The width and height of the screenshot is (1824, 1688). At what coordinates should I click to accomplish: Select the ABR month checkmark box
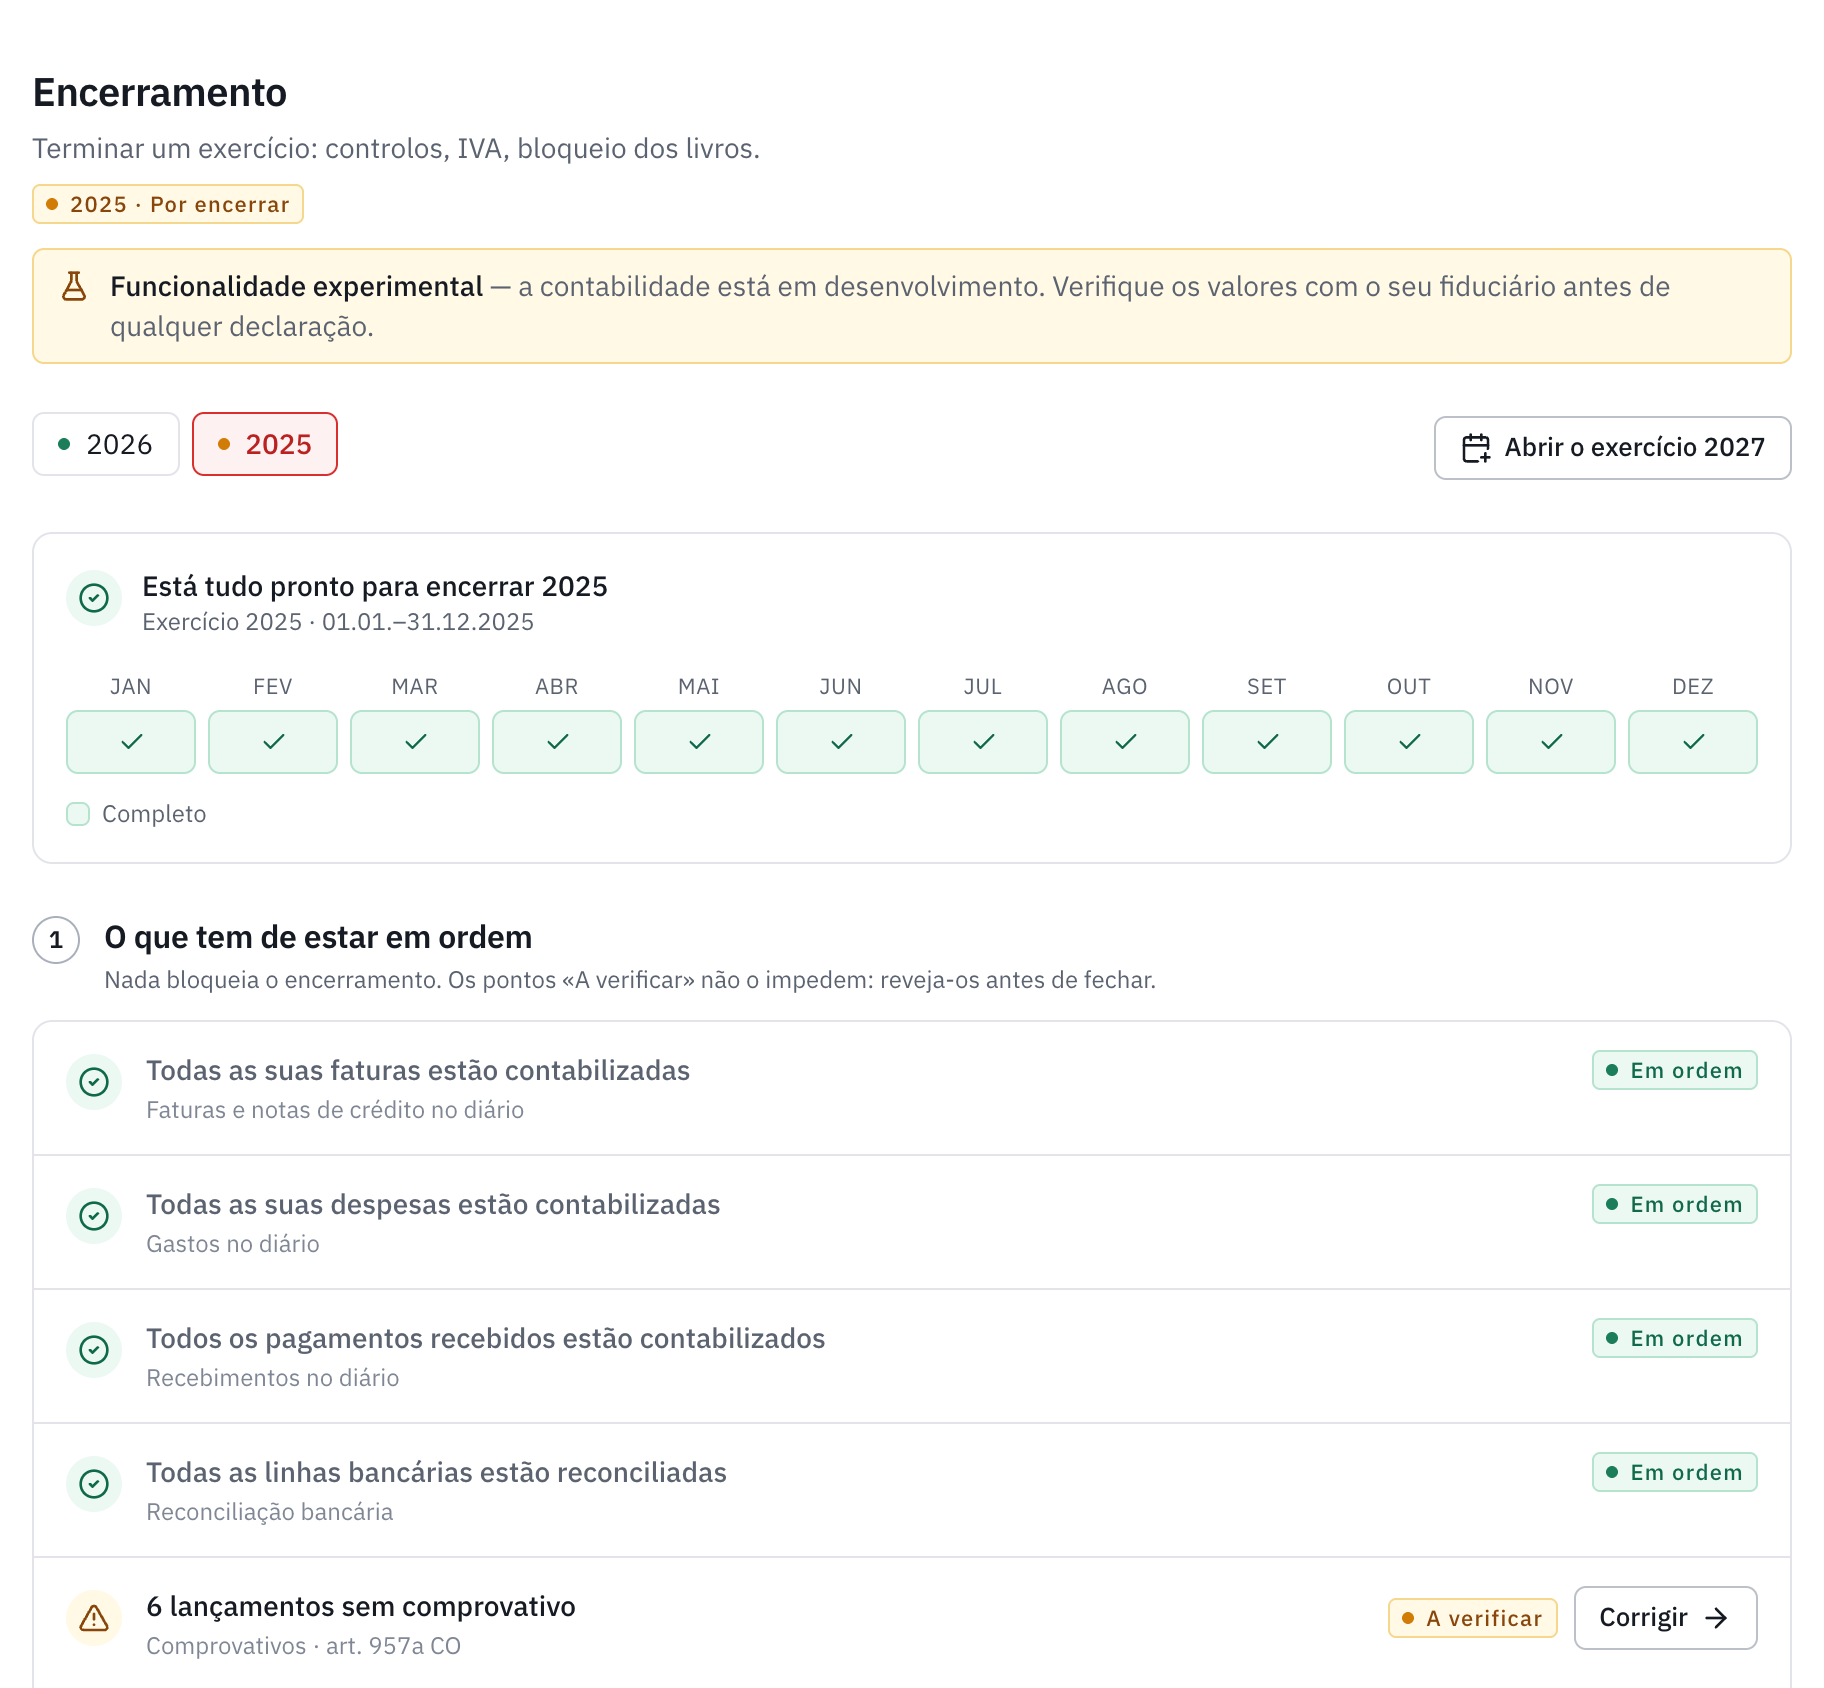pyautogui.click(x=557, y=742)
